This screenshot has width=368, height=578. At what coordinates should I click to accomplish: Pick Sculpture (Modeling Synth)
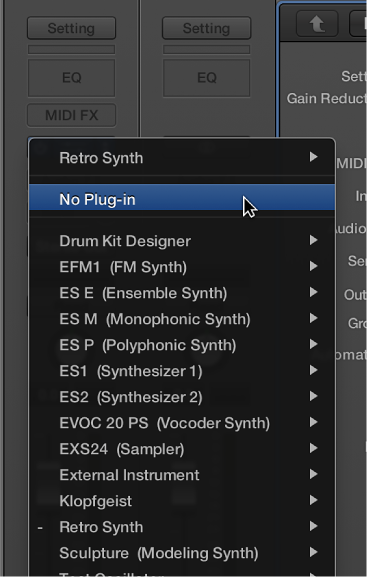pos(182,553)
